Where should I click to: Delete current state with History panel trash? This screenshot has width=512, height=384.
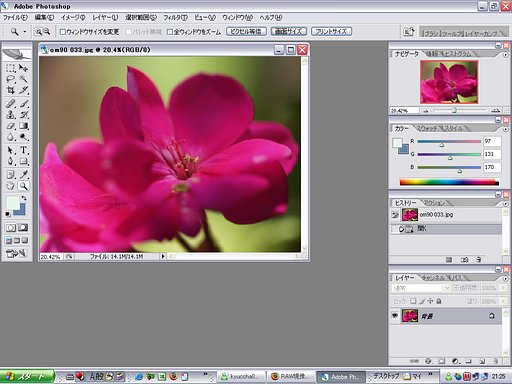click(x=479, y=259)
